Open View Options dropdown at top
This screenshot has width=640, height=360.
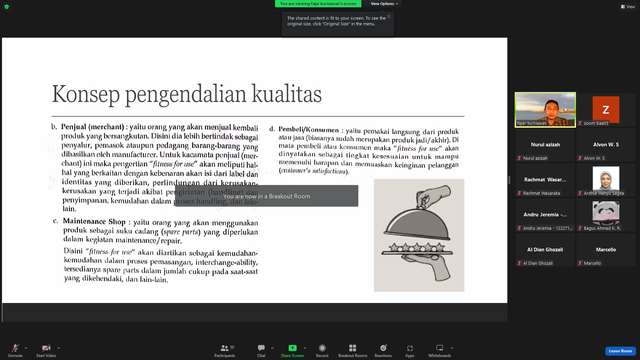(384, 4)
